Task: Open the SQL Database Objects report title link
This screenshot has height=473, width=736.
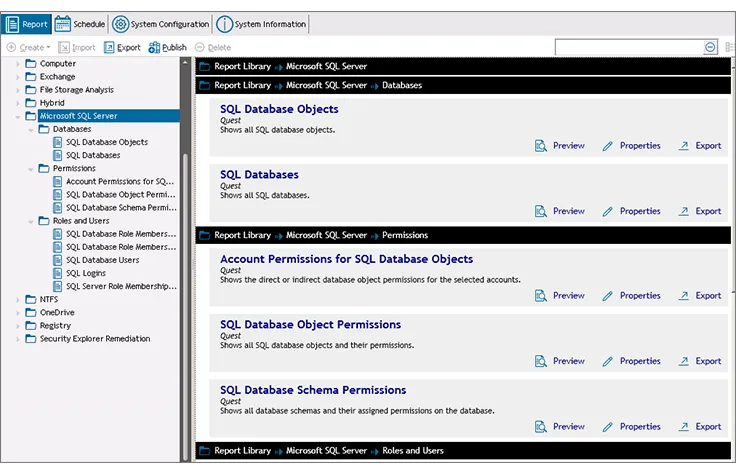Action: click(x=279, y=109)
